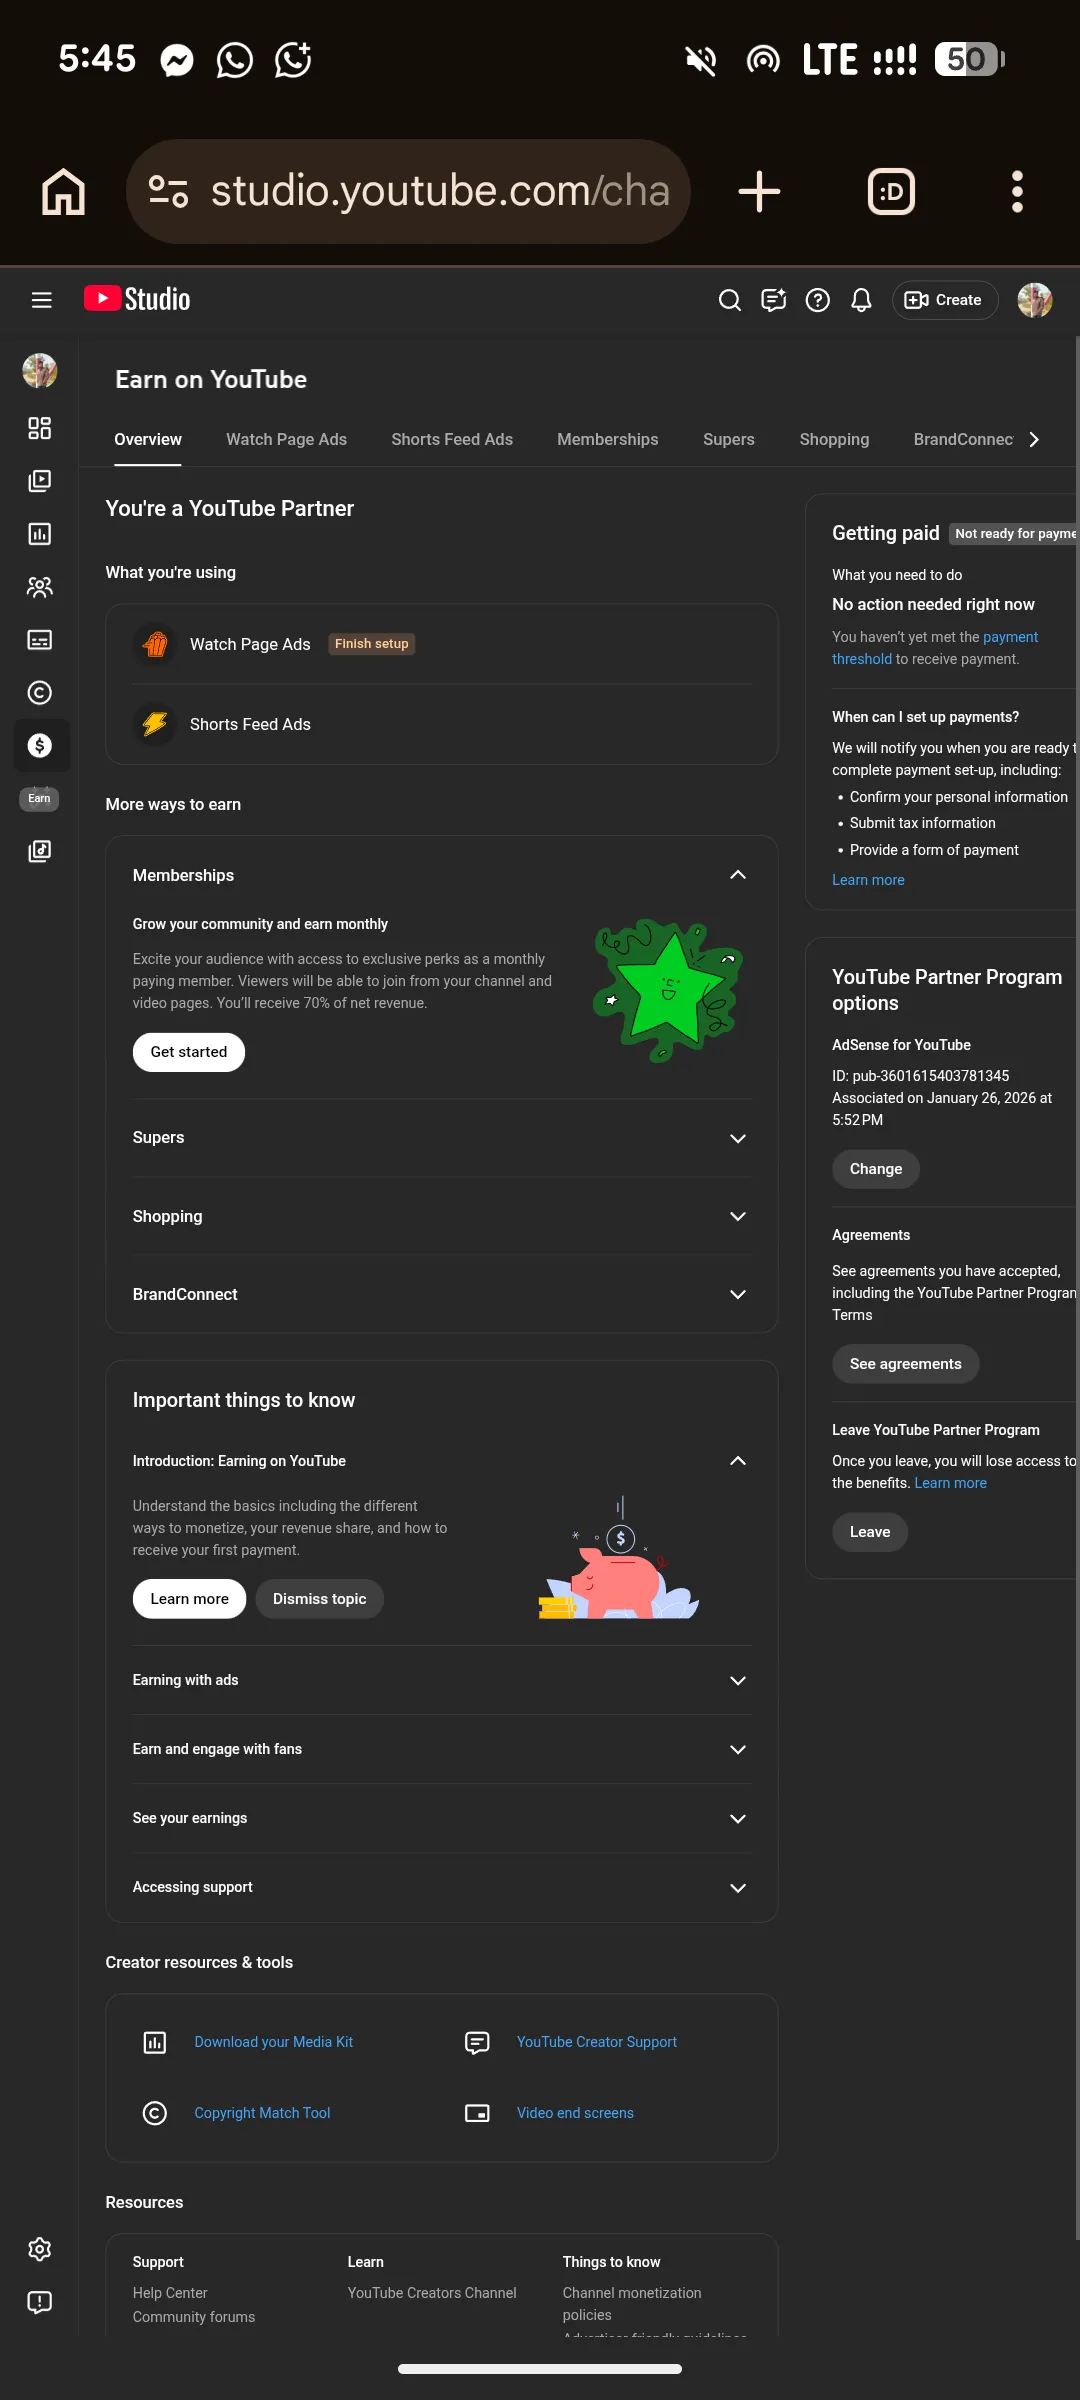Click the See agreements button

[906, 1364]
